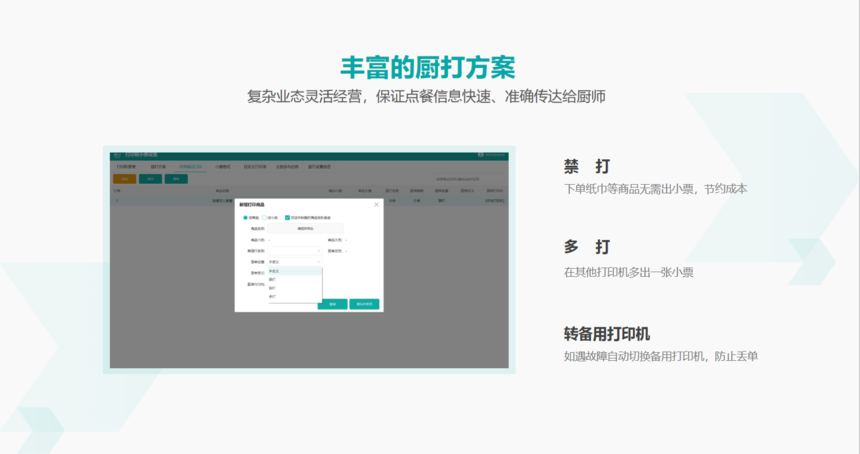Click the user account icon in teal header
The height and width of the screenshot is (454, 860).
[x=480, y=155]
